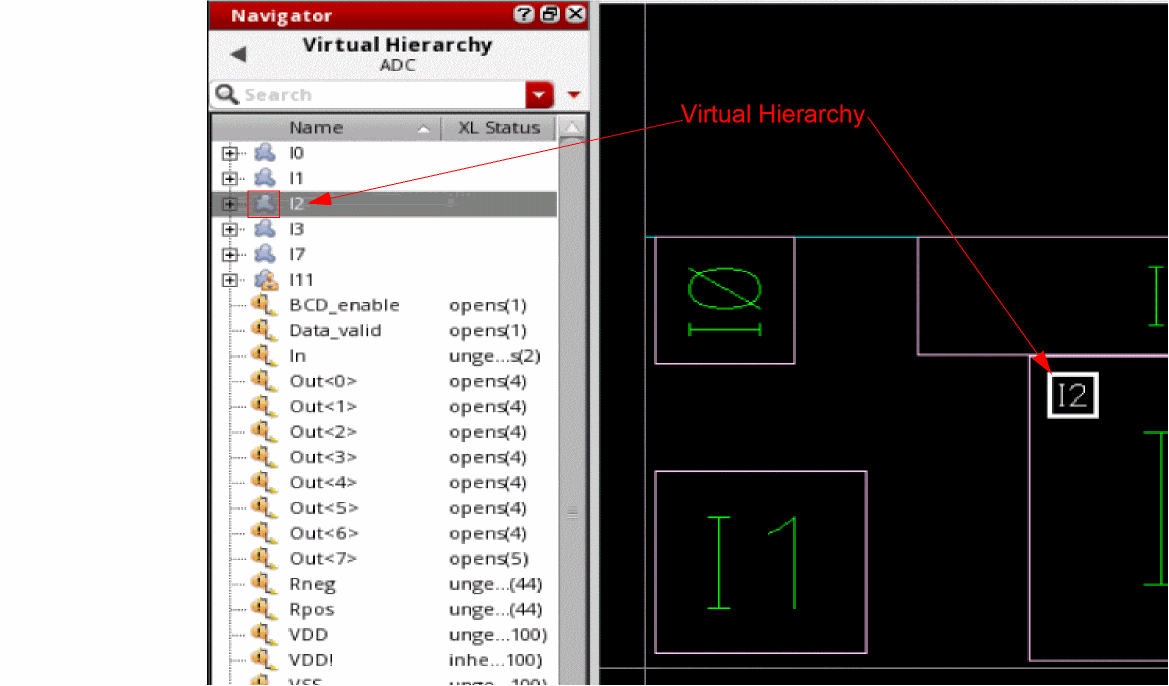Select the Rpos net name

coord(312,610)
